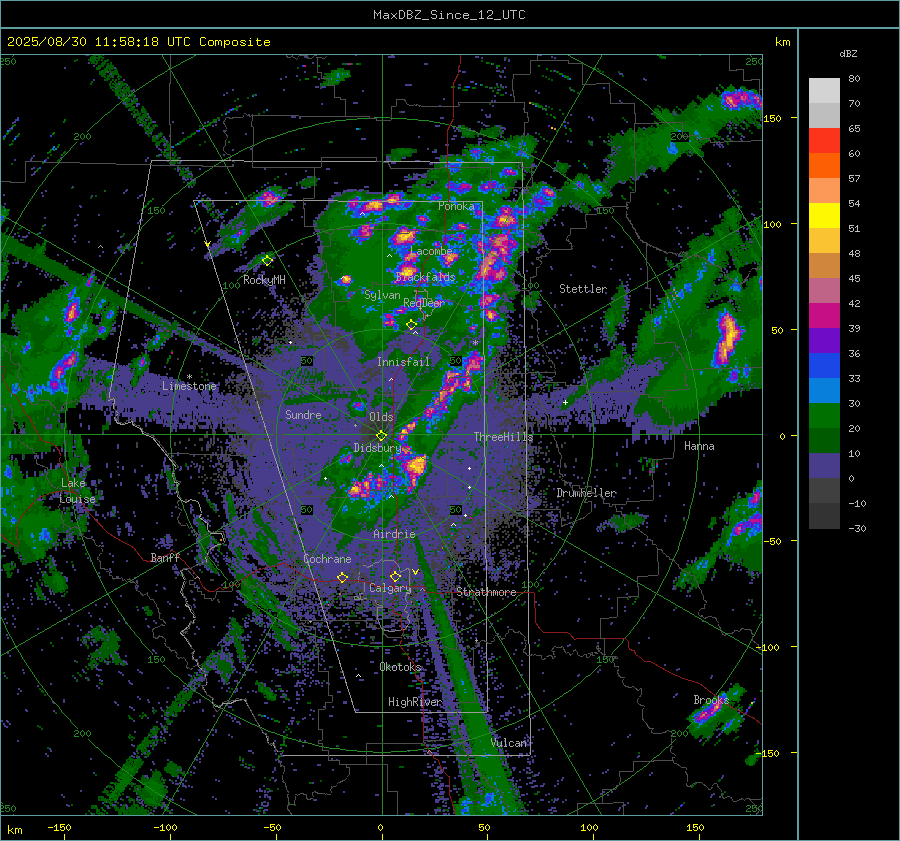900x841 pixels.
Task: Click the yellow diamond marker beside RockyMH
Action: pyautogui.click(x=267, y=261)
